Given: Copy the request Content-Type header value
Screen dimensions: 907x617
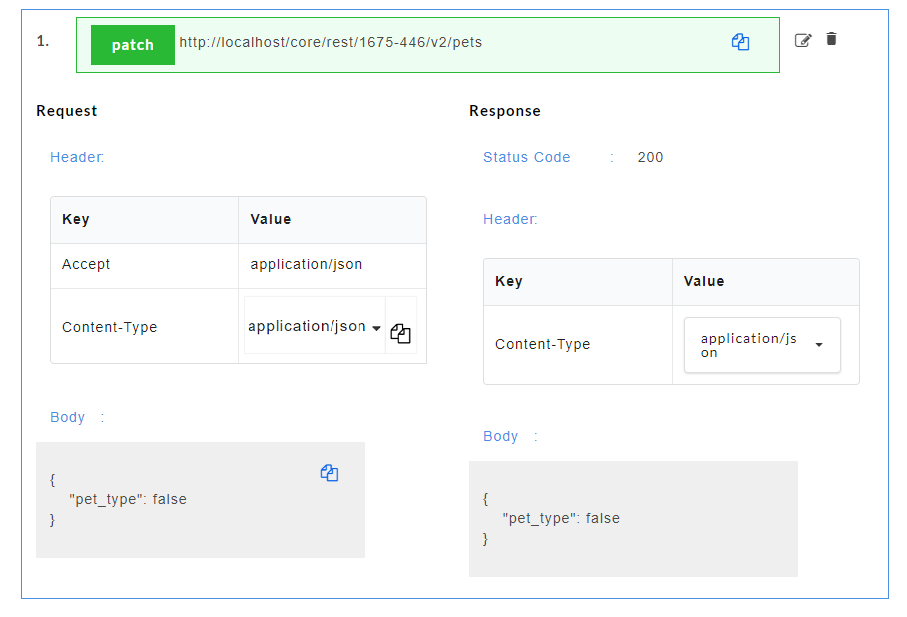Looking at the screenshot, I should pos(400,334).
